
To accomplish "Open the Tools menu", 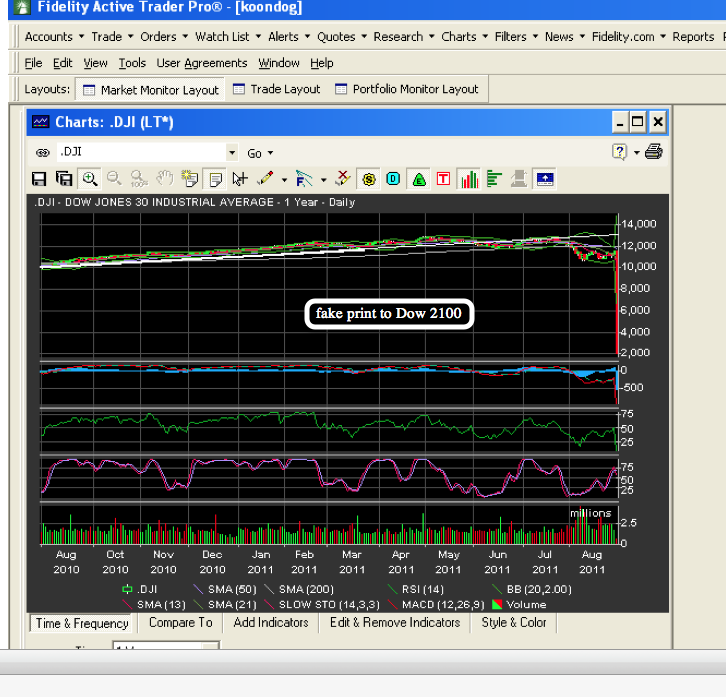I will click(132, 63).
